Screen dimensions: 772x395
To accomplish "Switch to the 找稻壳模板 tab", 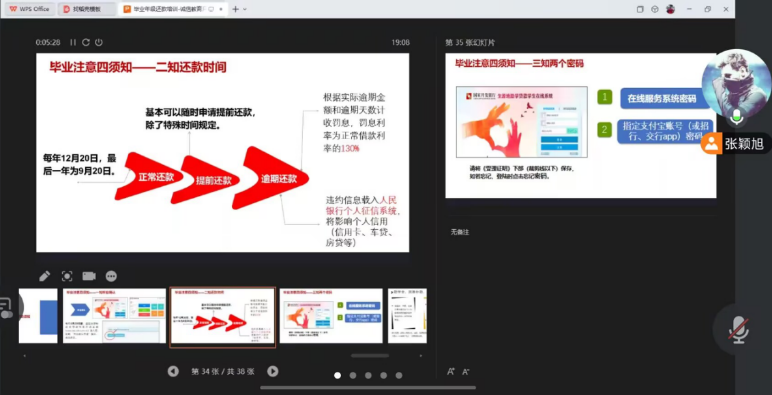I will pos(87,9).
